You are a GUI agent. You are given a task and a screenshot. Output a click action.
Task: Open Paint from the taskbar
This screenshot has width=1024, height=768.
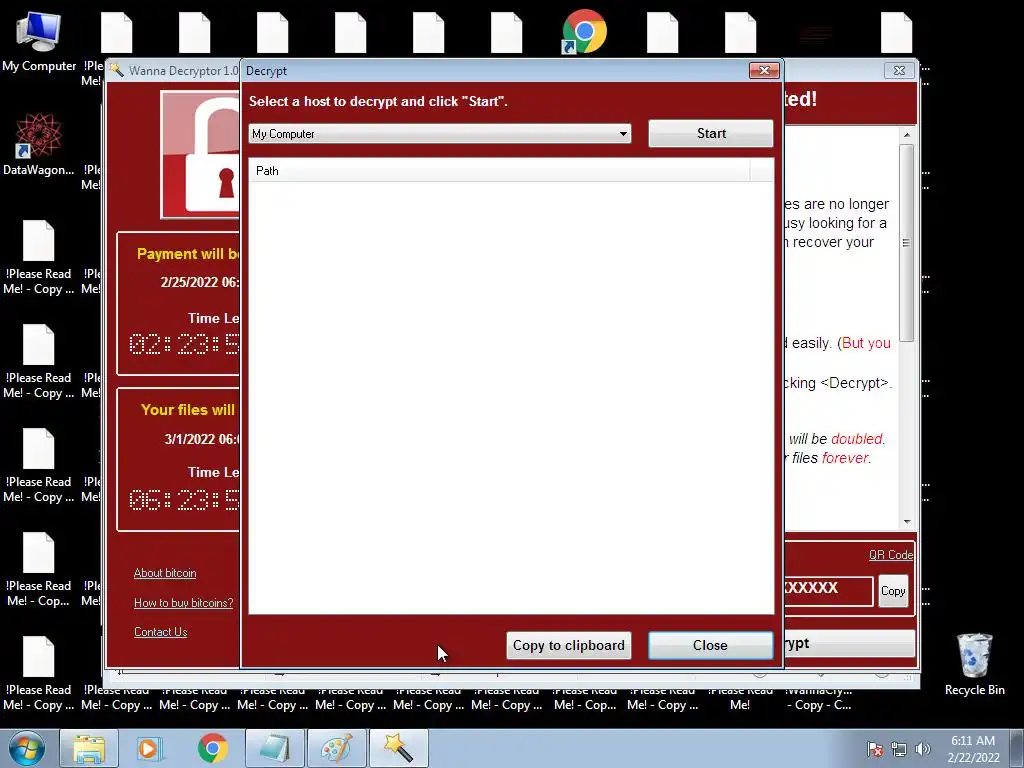pyautogui.click(x=336, y=748)
